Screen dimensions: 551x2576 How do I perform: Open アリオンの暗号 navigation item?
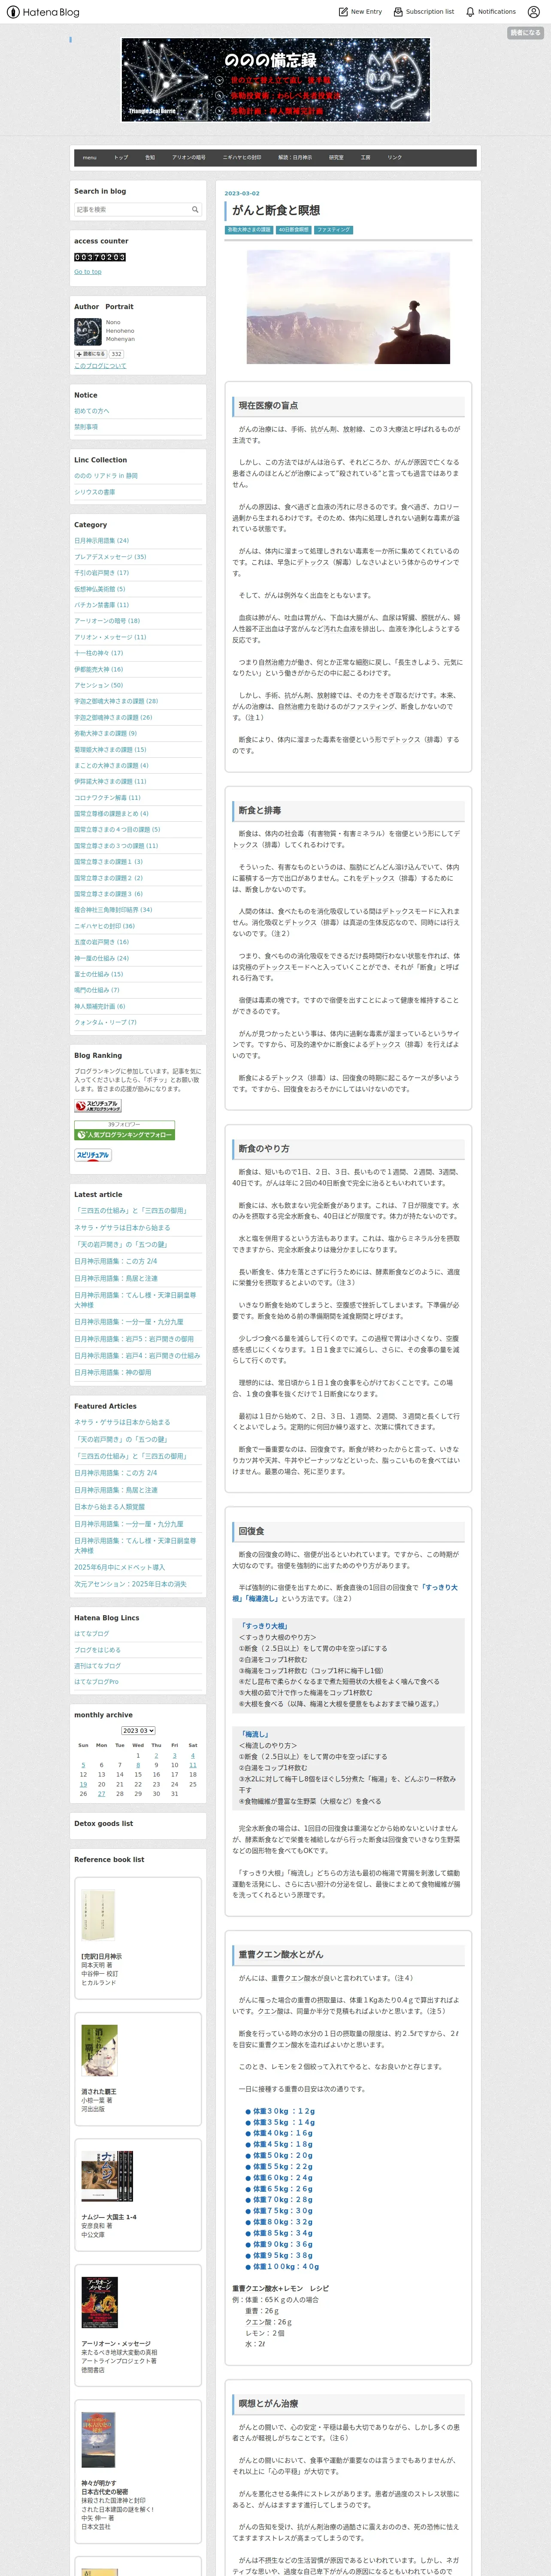tap(189, 157)
